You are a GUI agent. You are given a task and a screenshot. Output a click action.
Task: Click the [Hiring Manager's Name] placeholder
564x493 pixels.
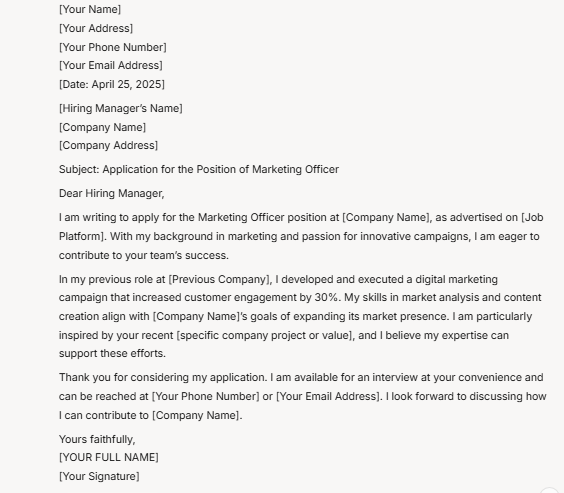[x=121, y=108]
